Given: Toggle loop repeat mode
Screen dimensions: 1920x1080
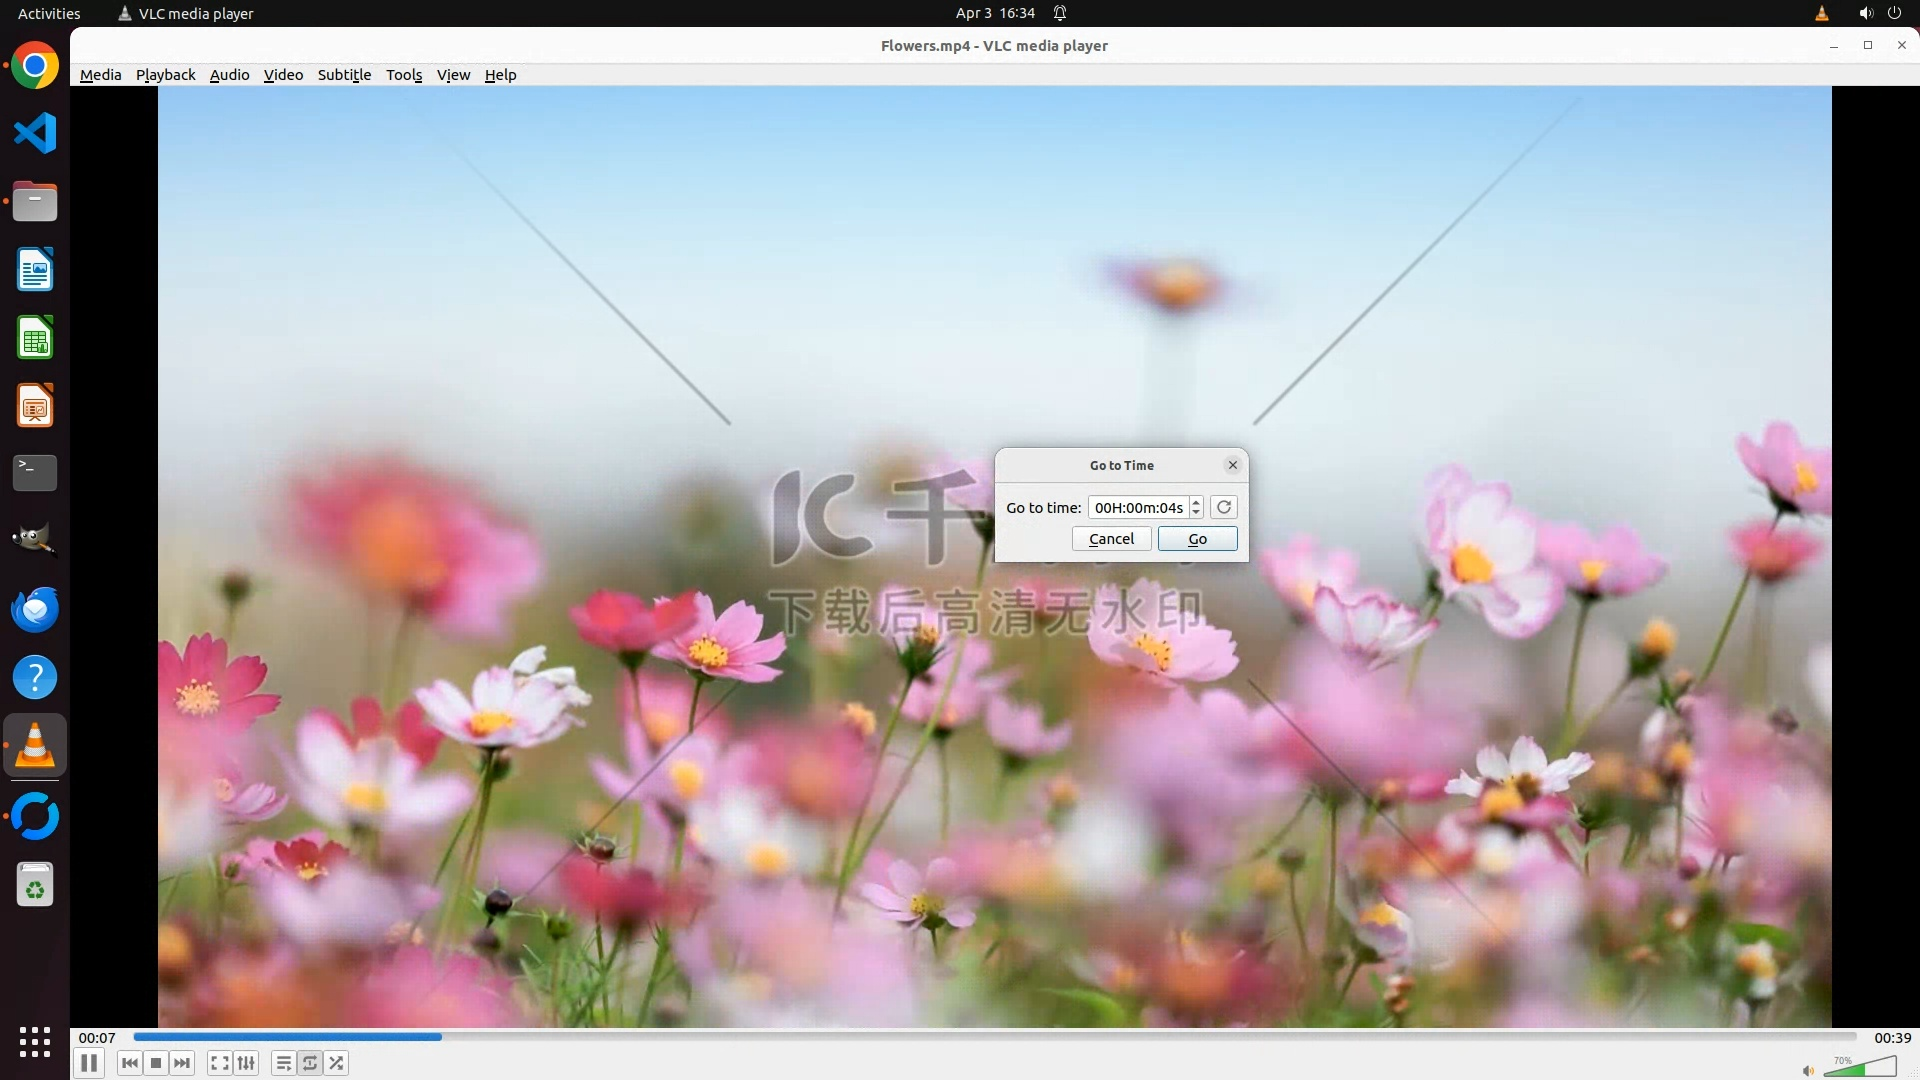Looking at the screenshot, I should pyautogui.click(x=310, y=1063).
